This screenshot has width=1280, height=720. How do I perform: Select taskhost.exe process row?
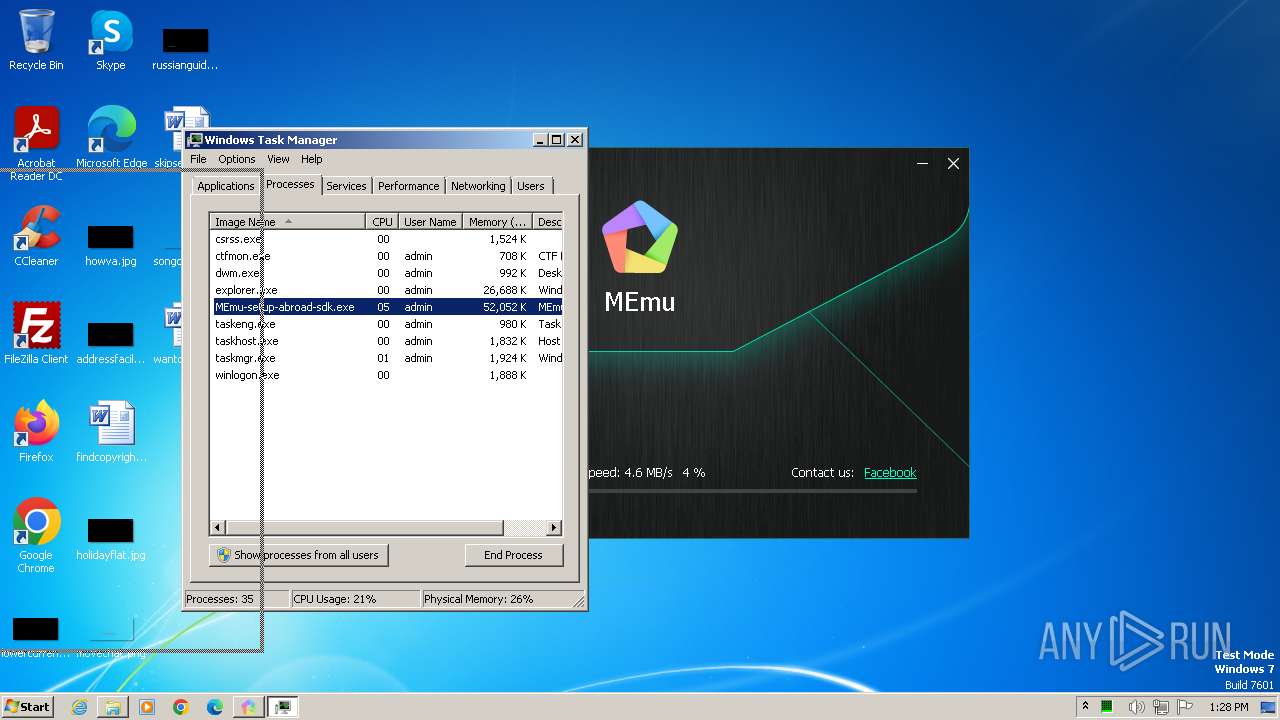pos(386,341)
